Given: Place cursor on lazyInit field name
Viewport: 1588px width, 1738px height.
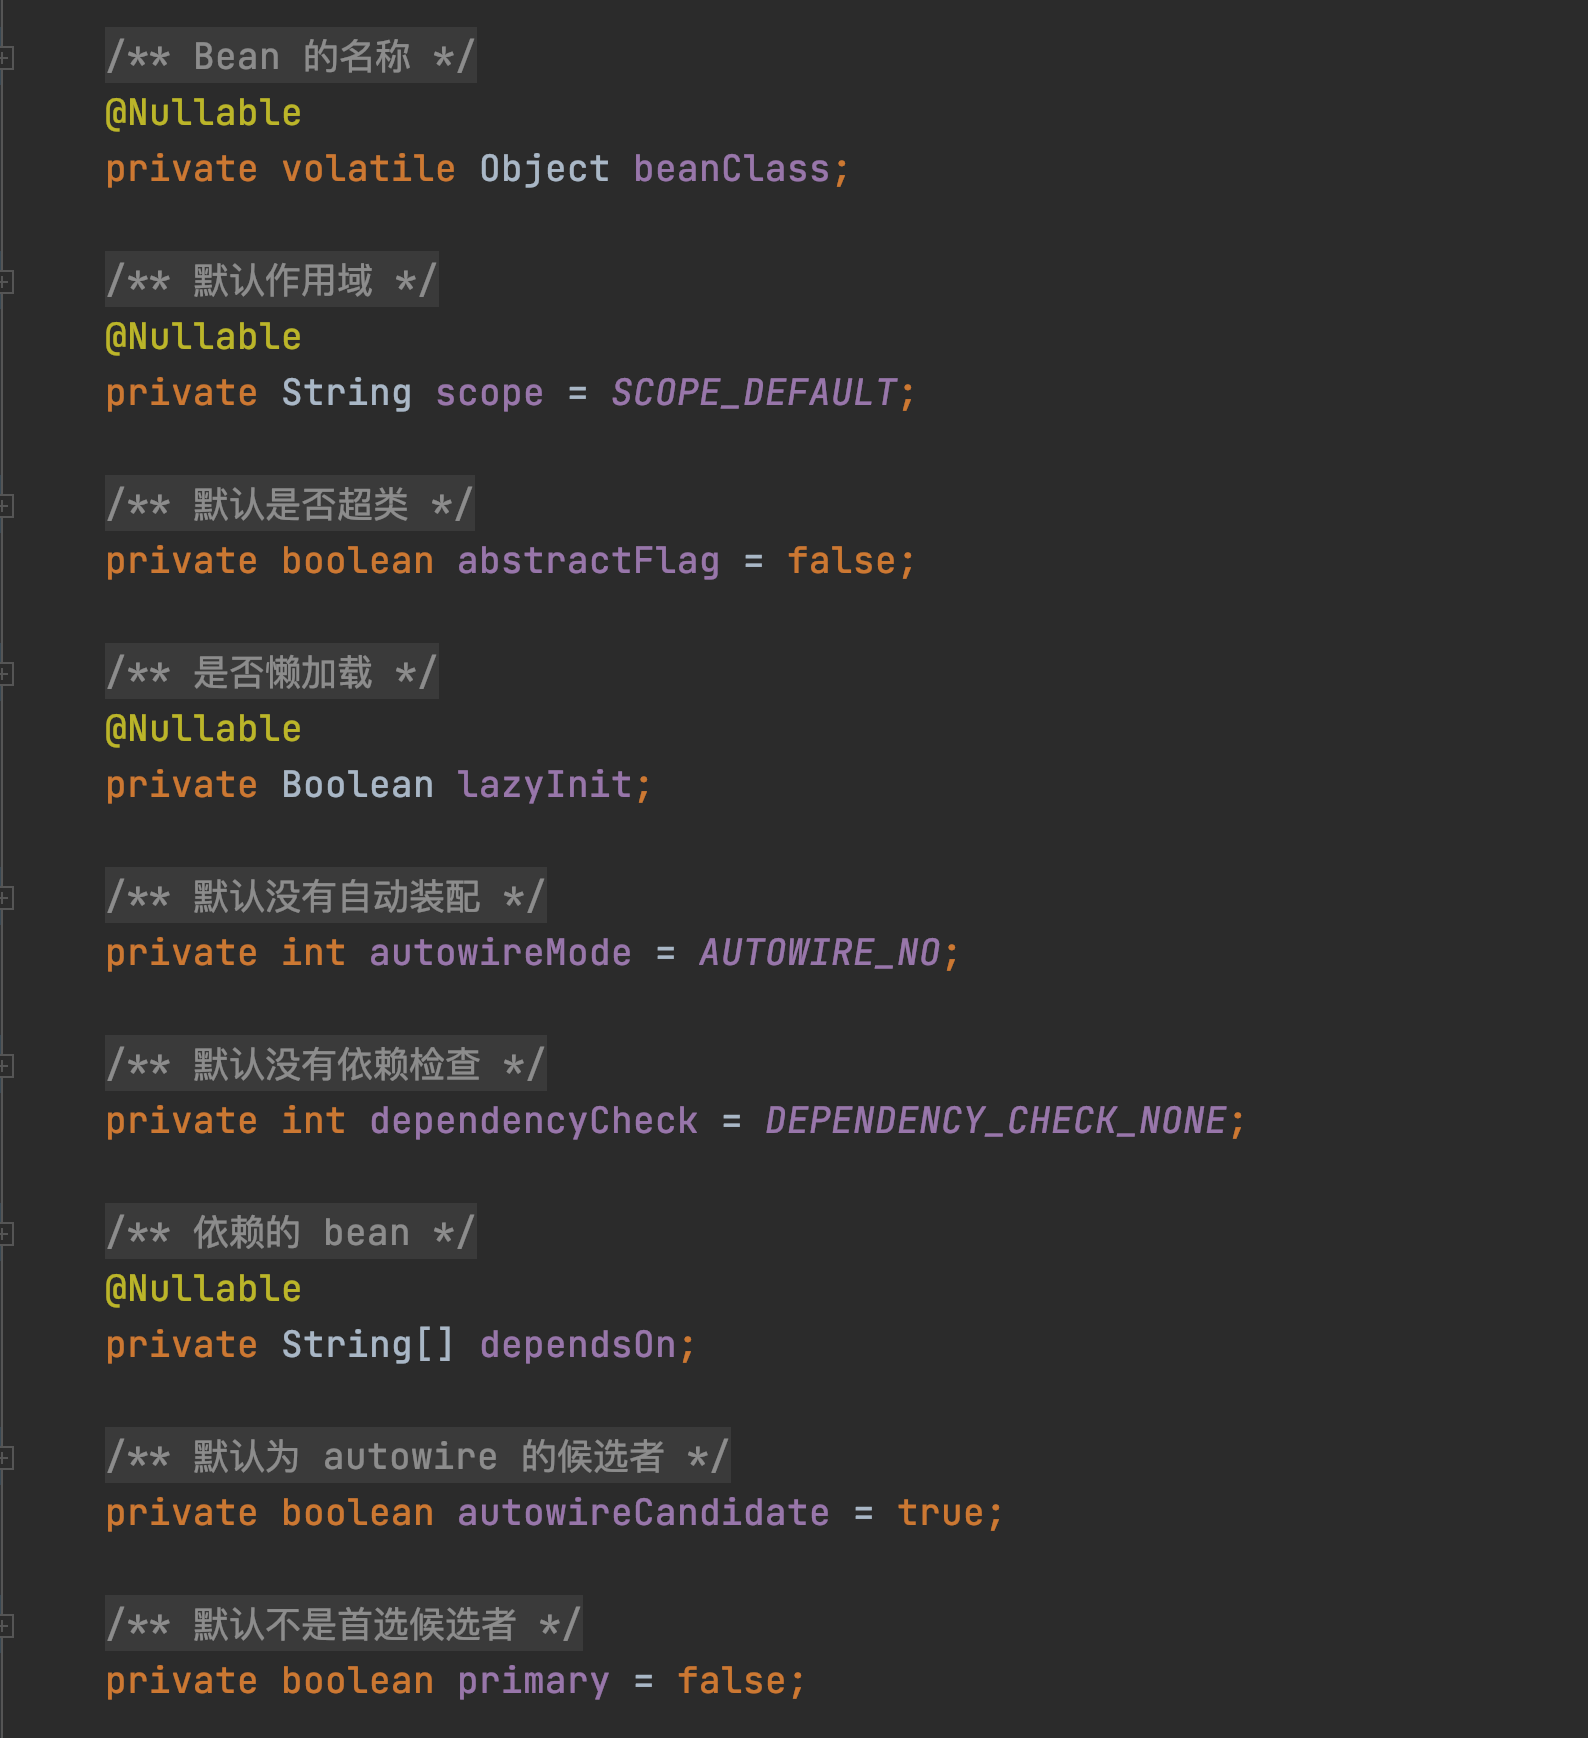Looking at the screenshot, I should 545,785.
